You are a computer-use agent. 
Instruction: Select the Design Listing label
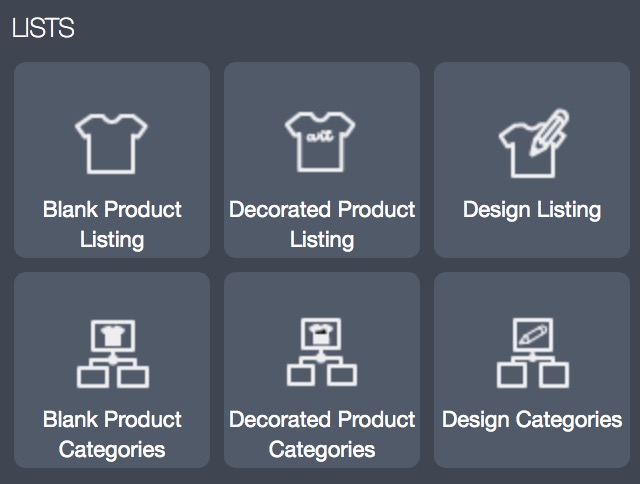[532, 211]
